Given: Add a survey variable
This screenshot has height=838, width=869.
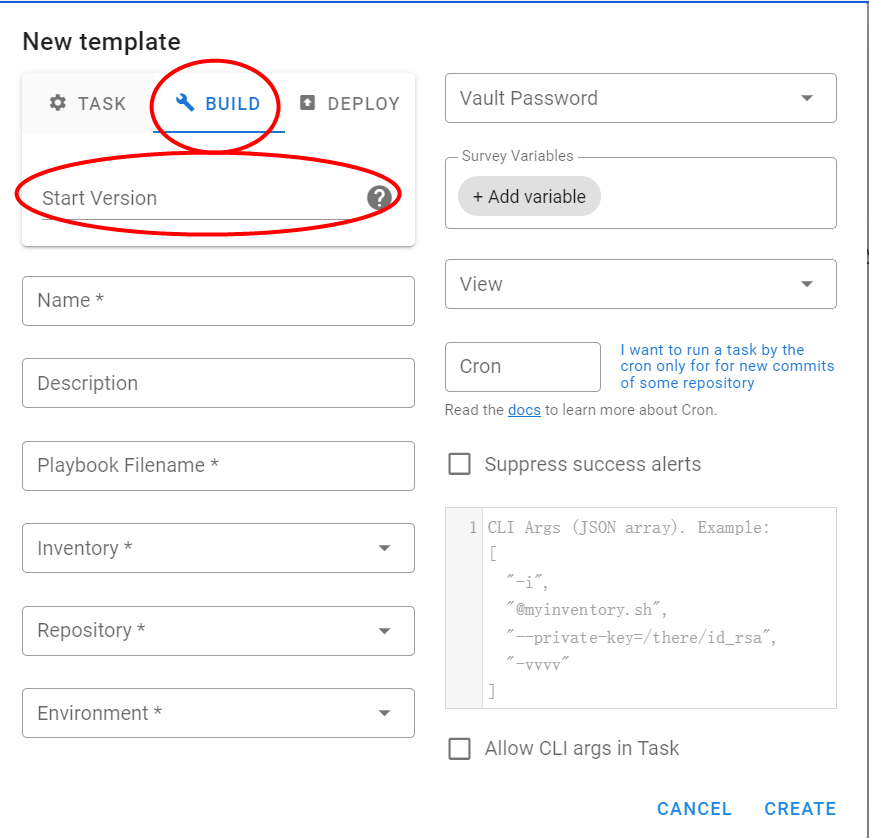Looking at the screenshot, I should [x=529, y=197].
